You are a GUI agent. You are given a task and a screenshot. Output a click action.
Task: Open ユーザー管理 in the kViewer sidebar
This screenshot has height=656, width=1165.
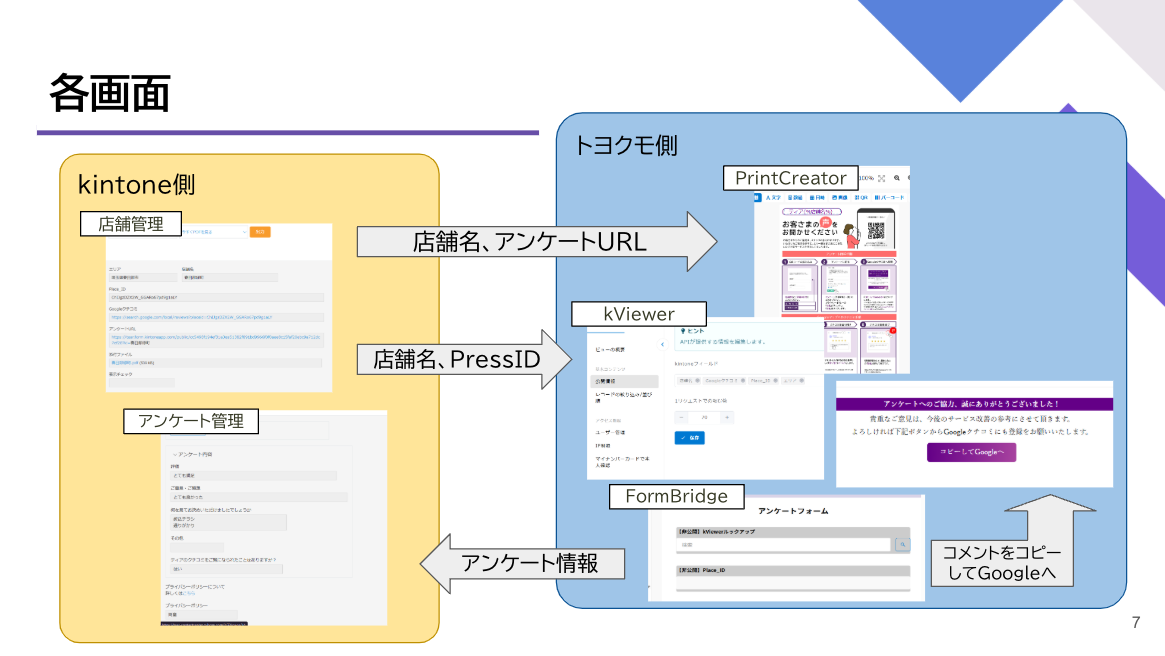[610, 432]
